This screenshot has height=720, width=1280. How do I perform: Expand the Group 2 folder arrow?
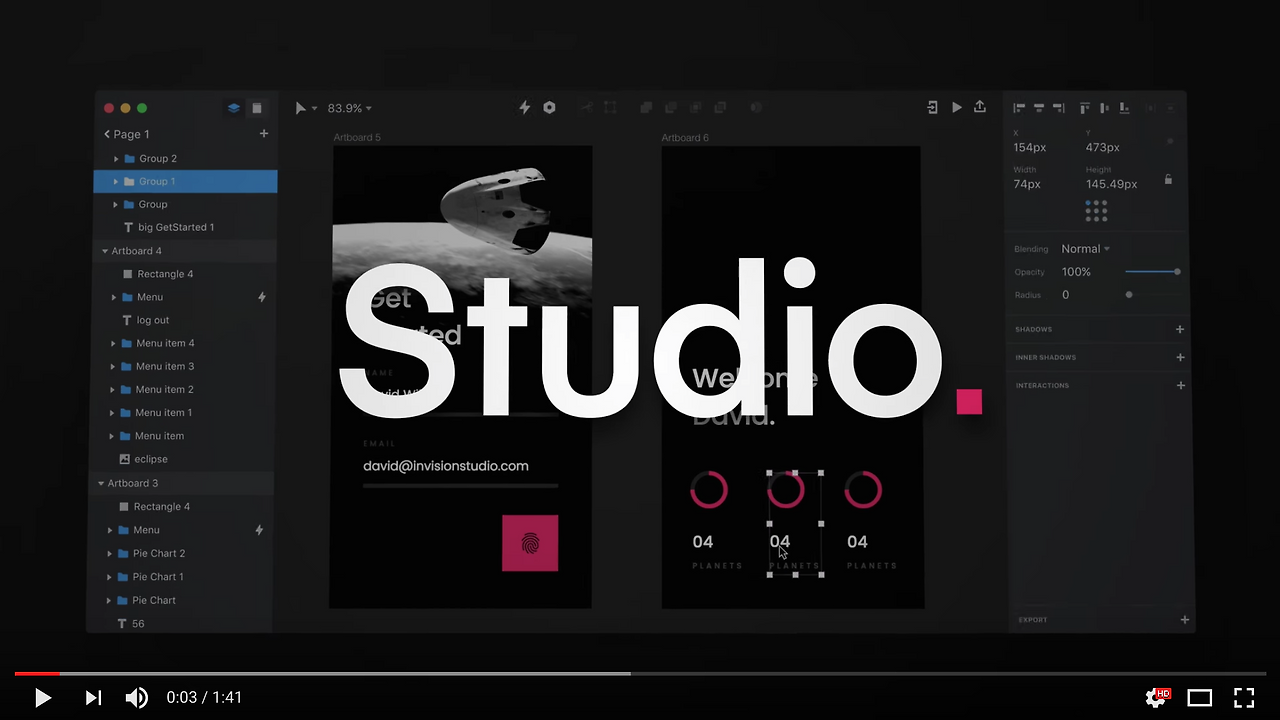point(116,159)
